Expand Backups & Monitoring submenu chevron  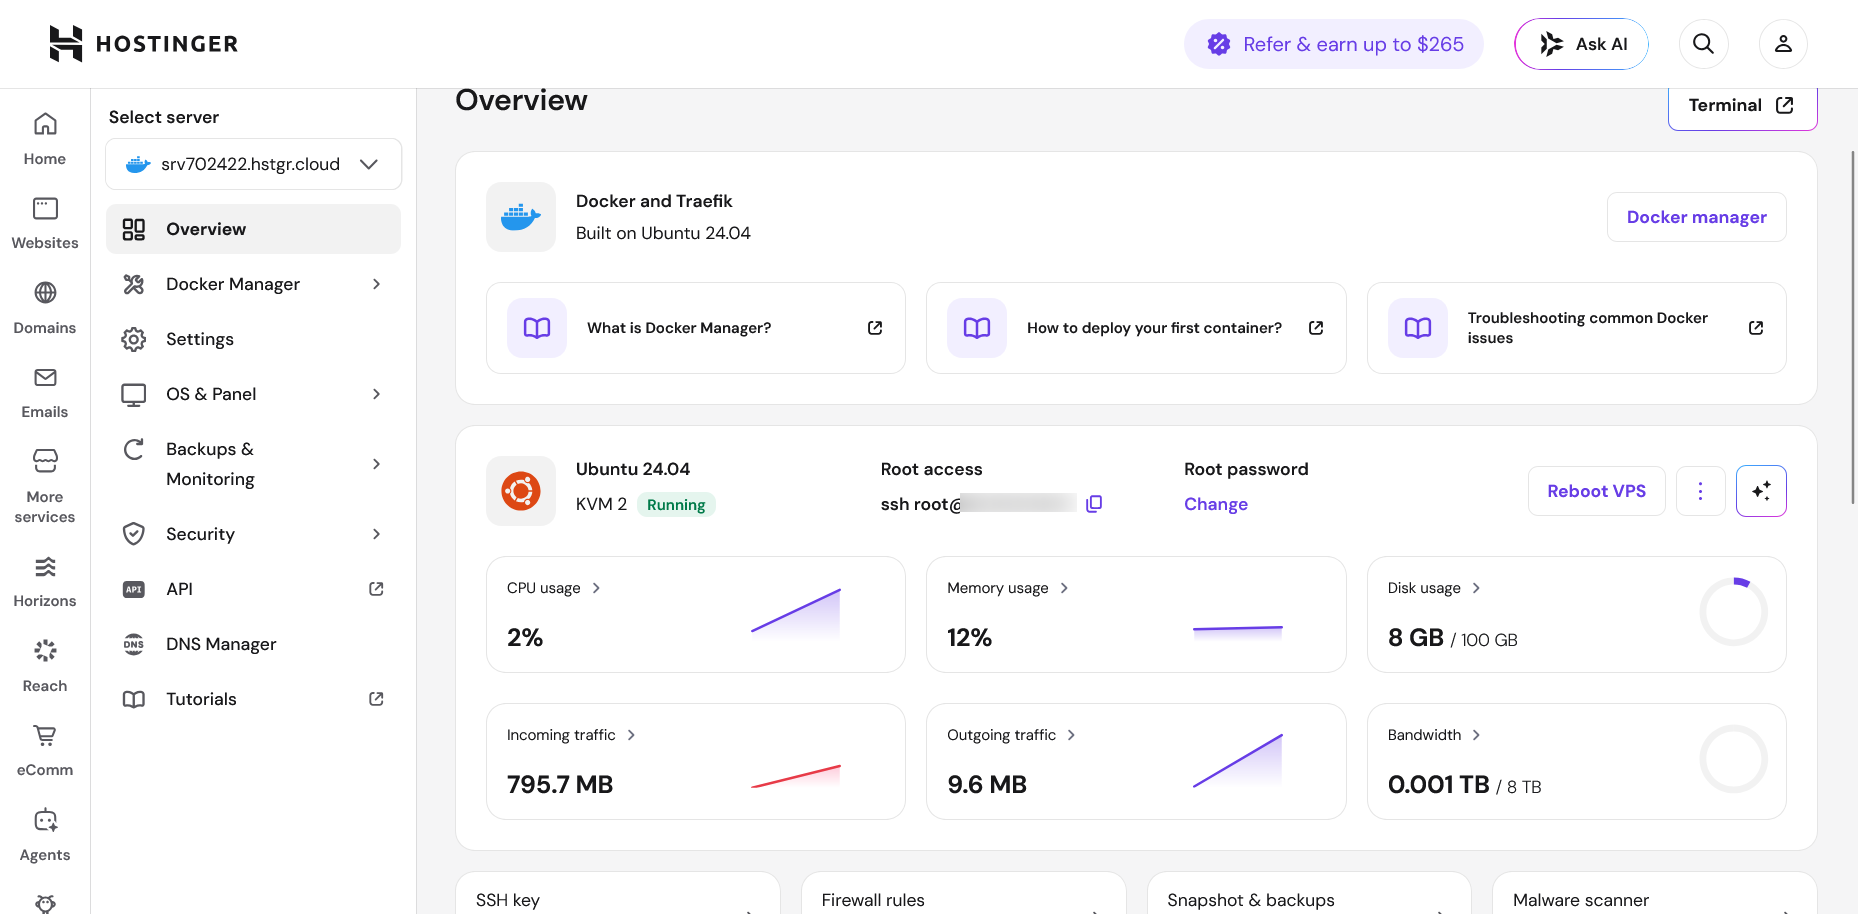tap(376, 464)
